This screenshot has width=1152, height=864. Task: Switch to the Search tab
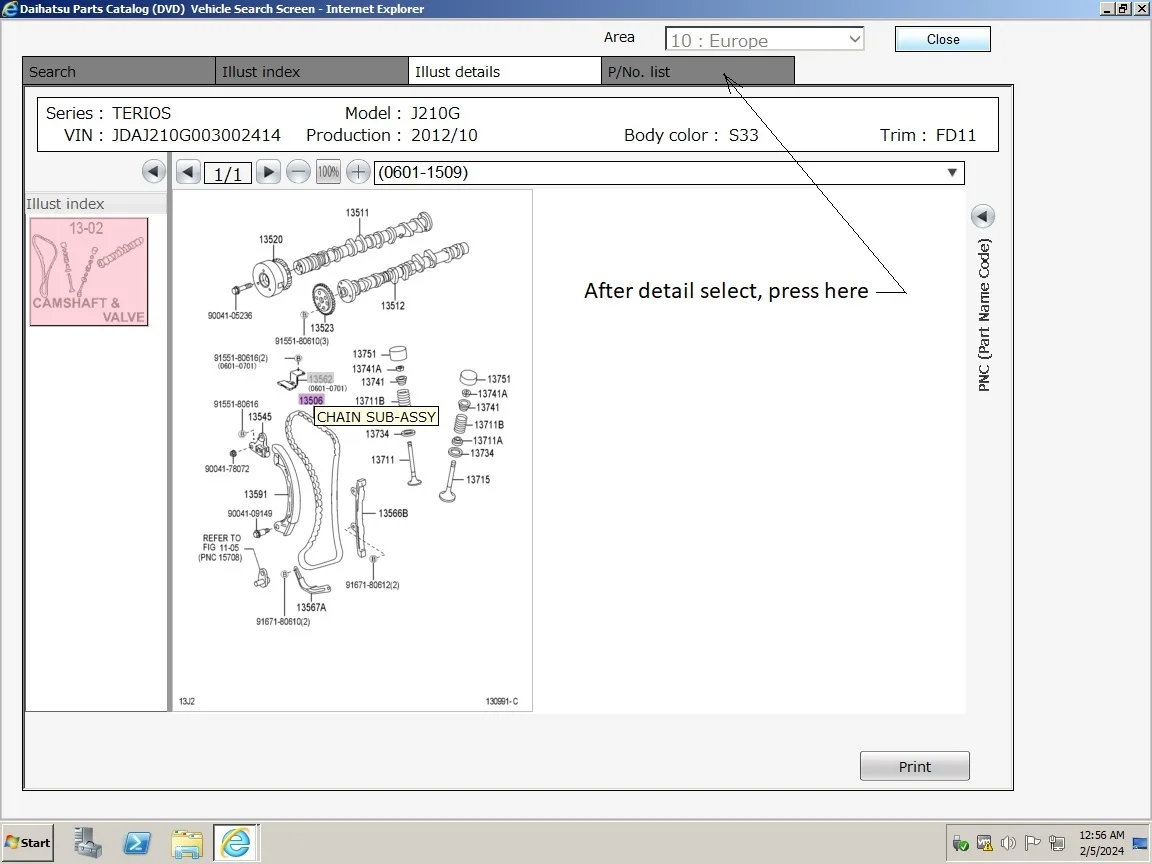pos(119,71)
